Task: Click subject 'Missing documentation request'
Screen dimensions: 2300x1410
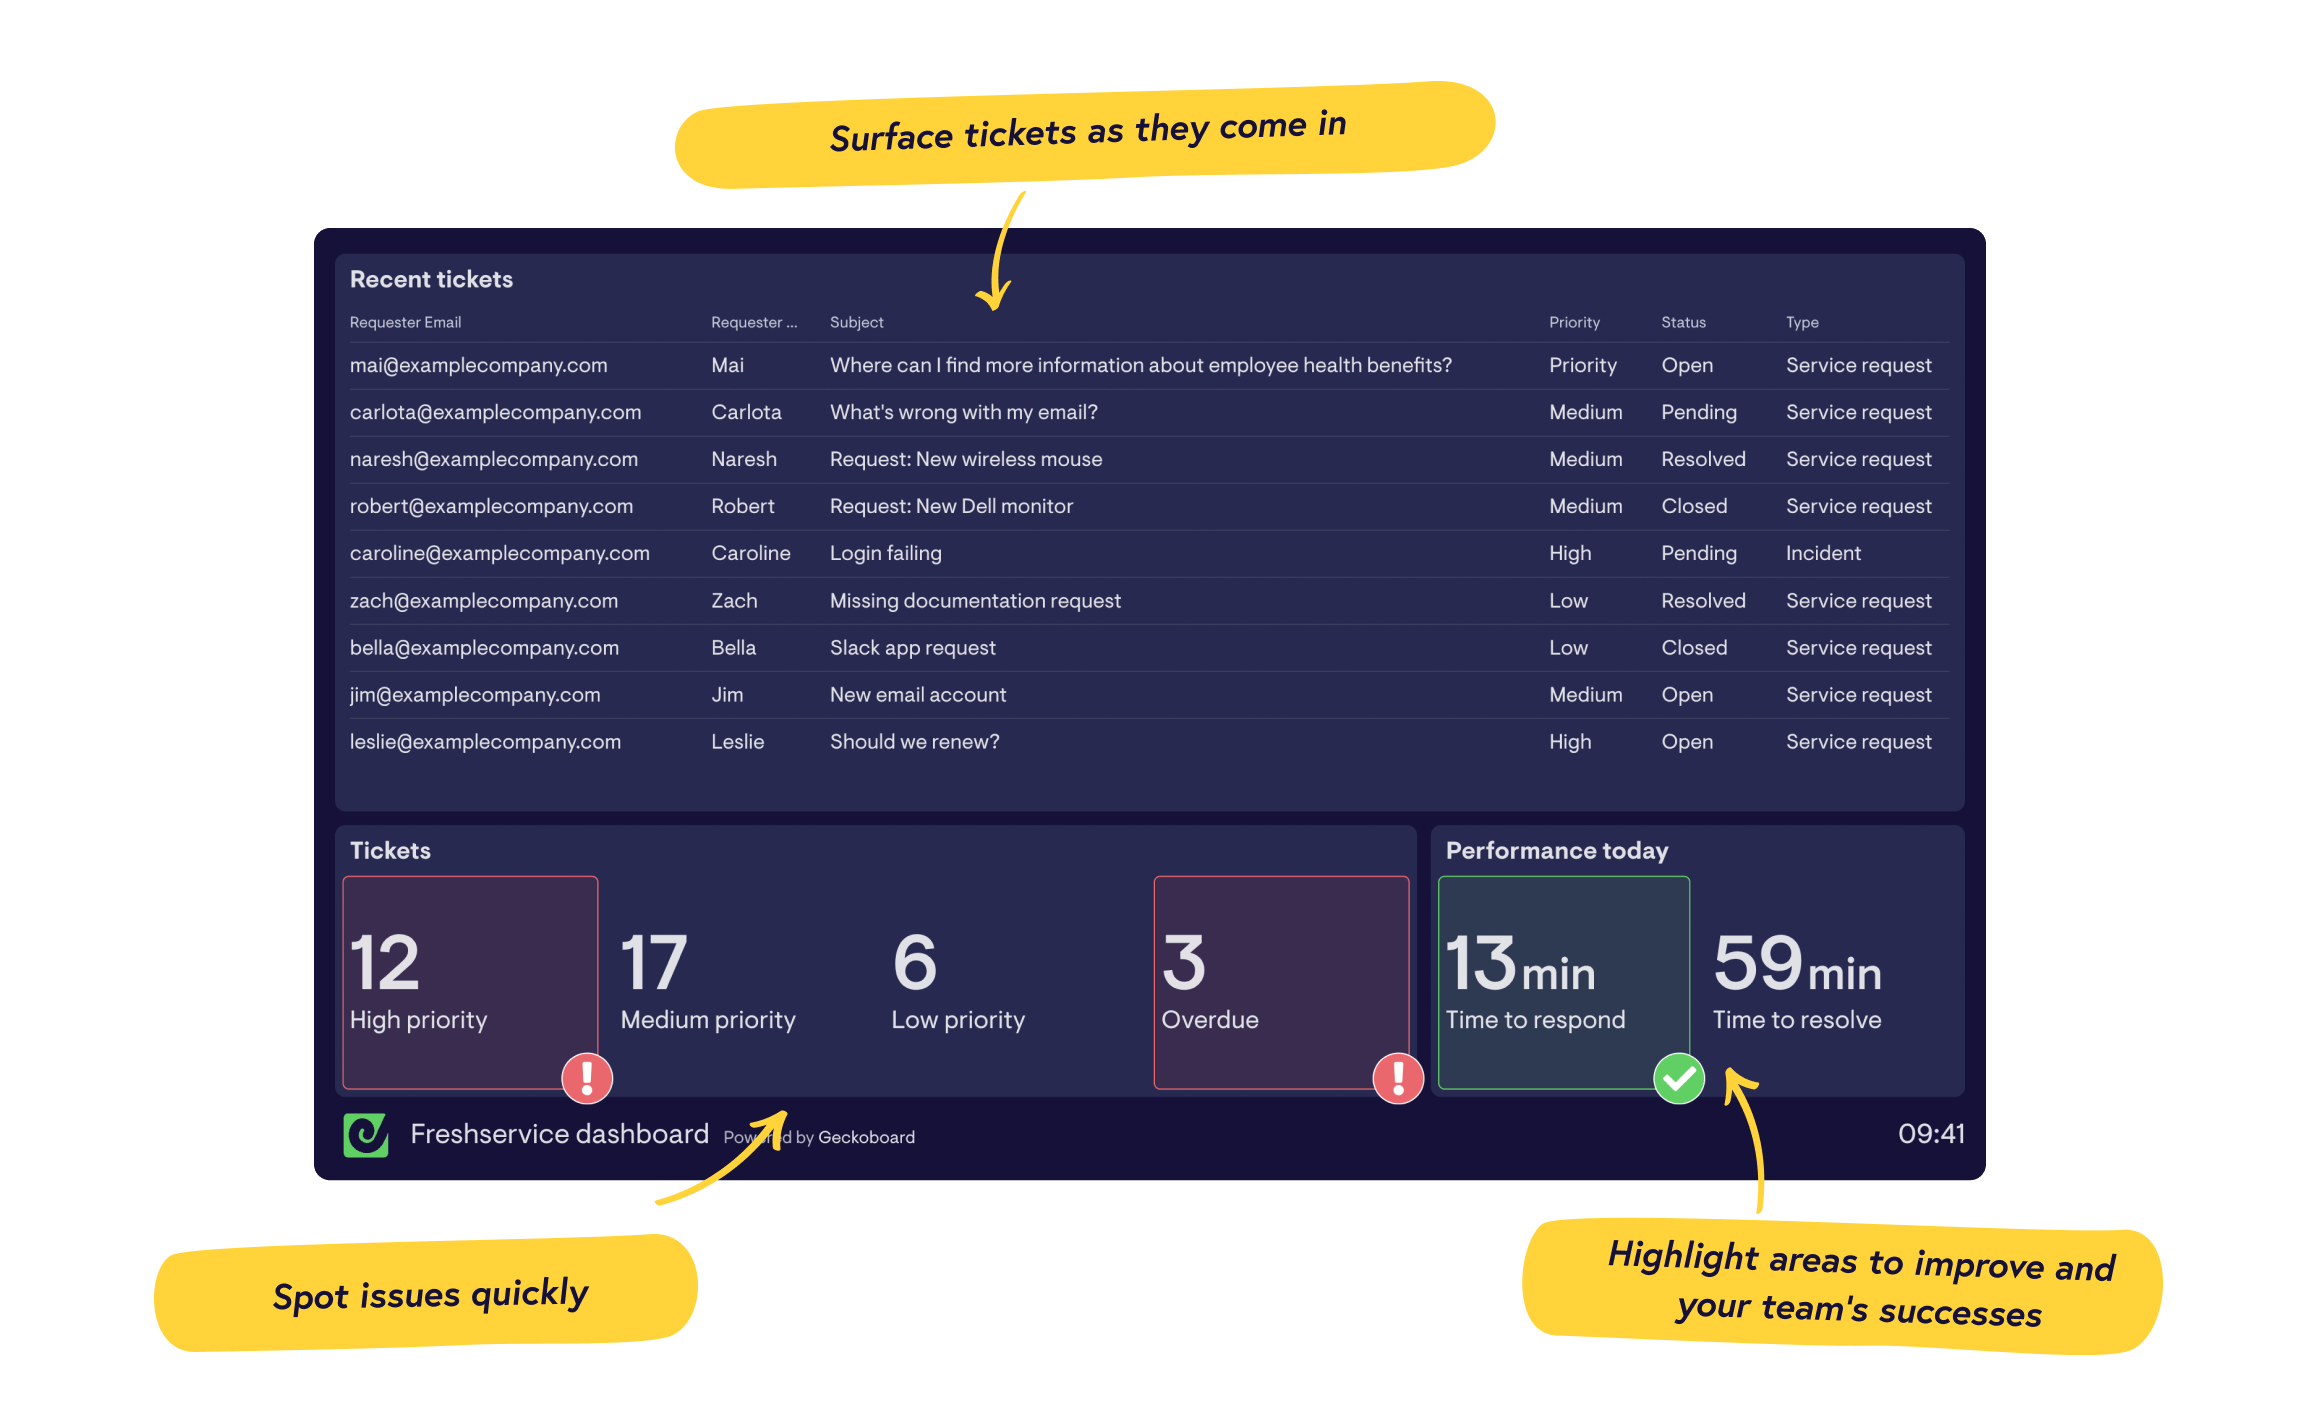Action: tap(975, 601)
